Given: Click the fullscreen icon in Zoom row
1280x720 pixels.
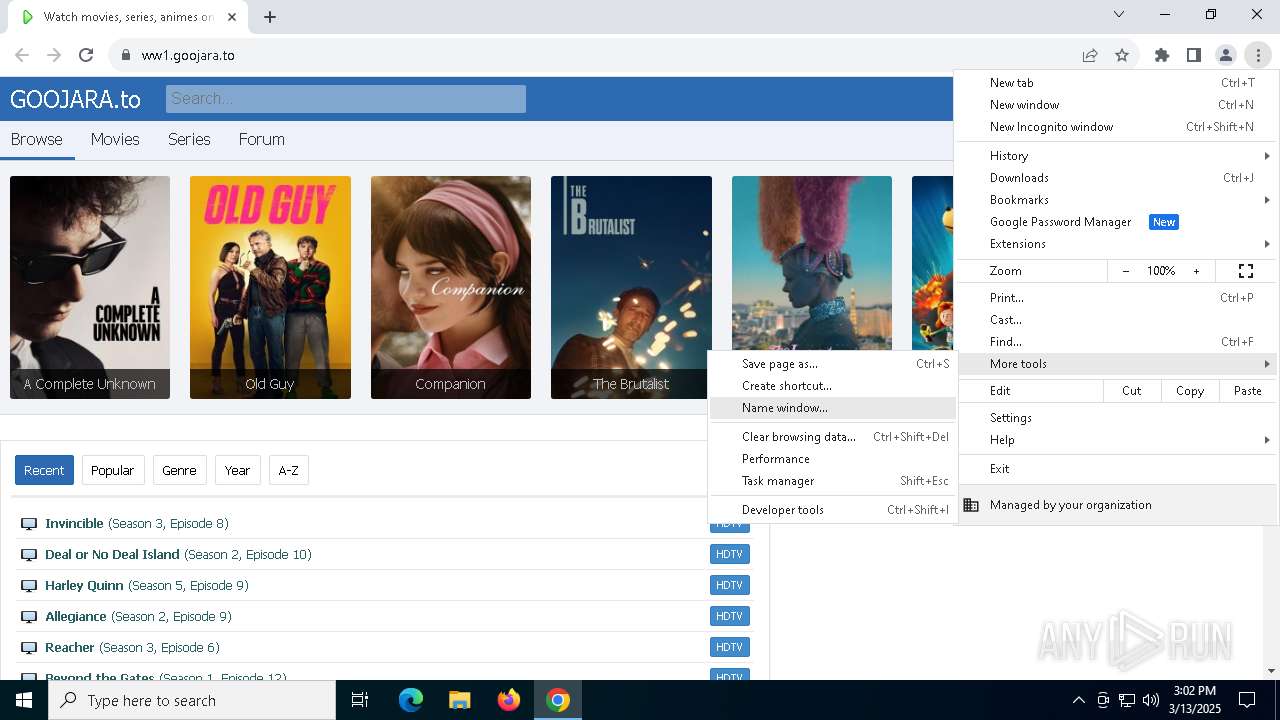Looking at the screenshot, I should coord(1246,271).
